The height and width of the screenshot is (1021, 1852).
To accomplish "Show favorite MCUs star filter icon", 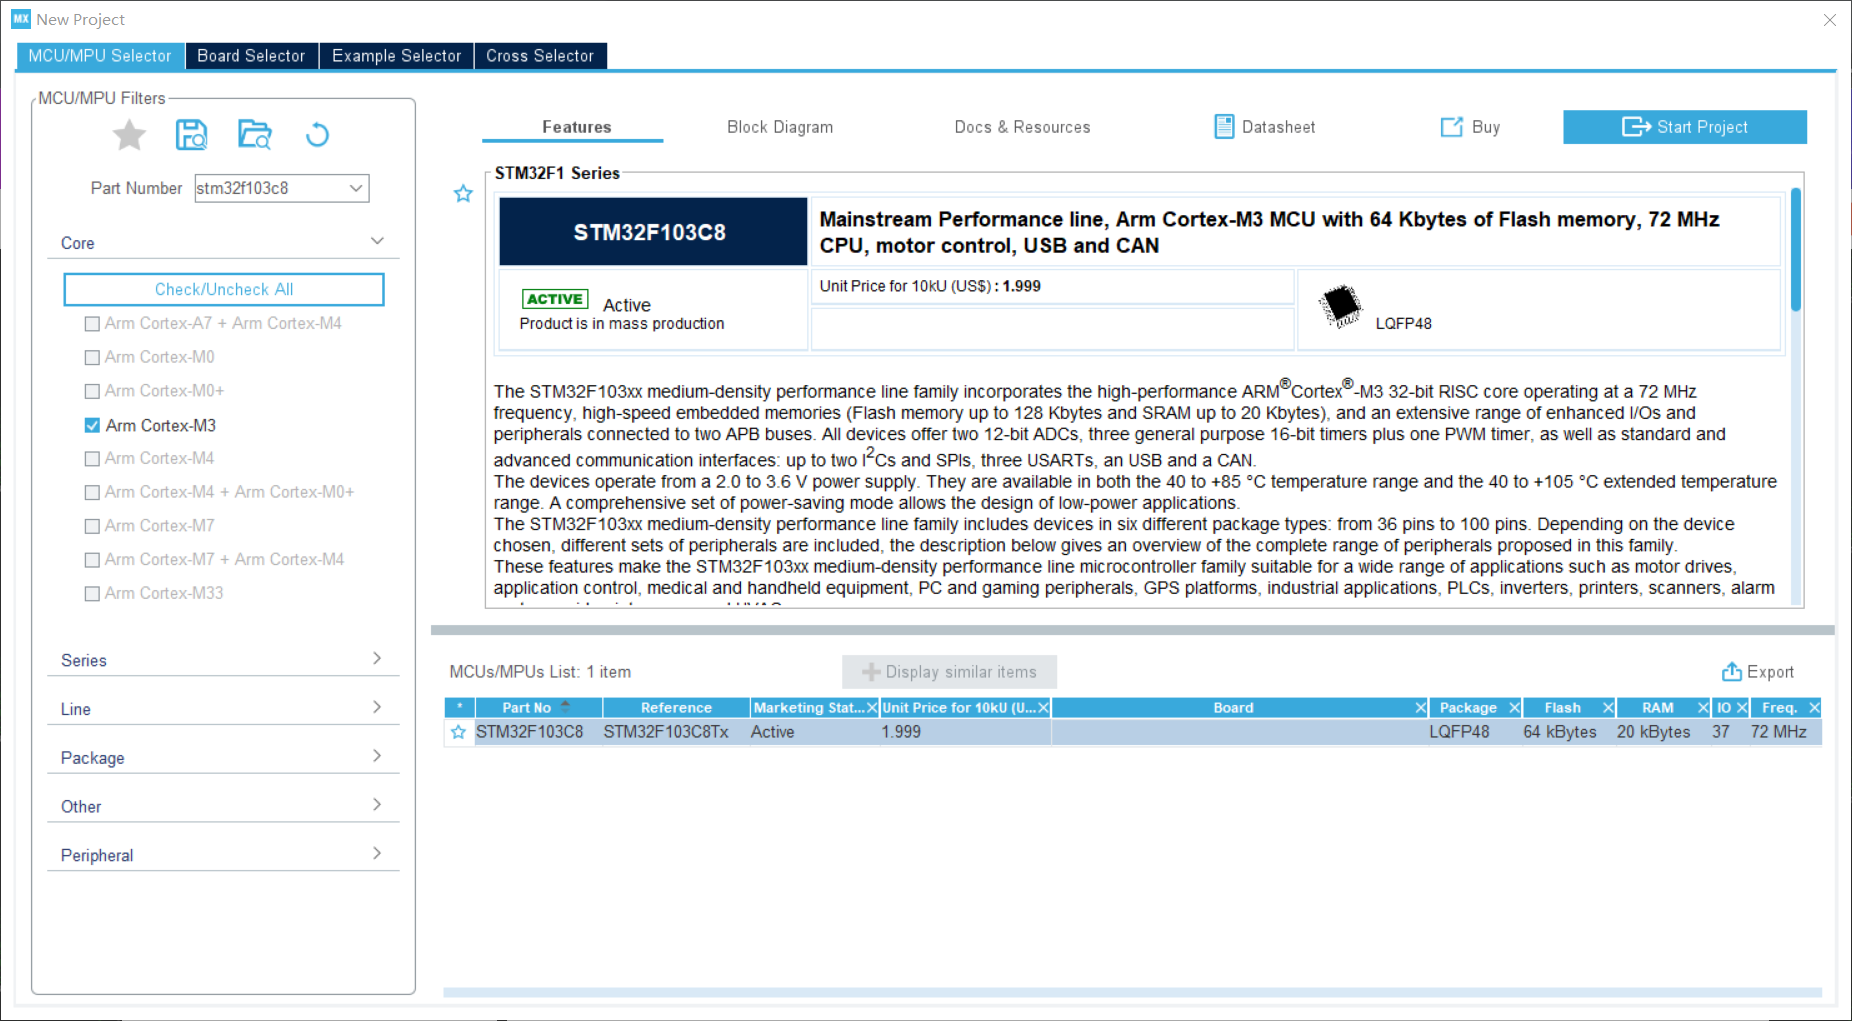I will coord(129,135).
